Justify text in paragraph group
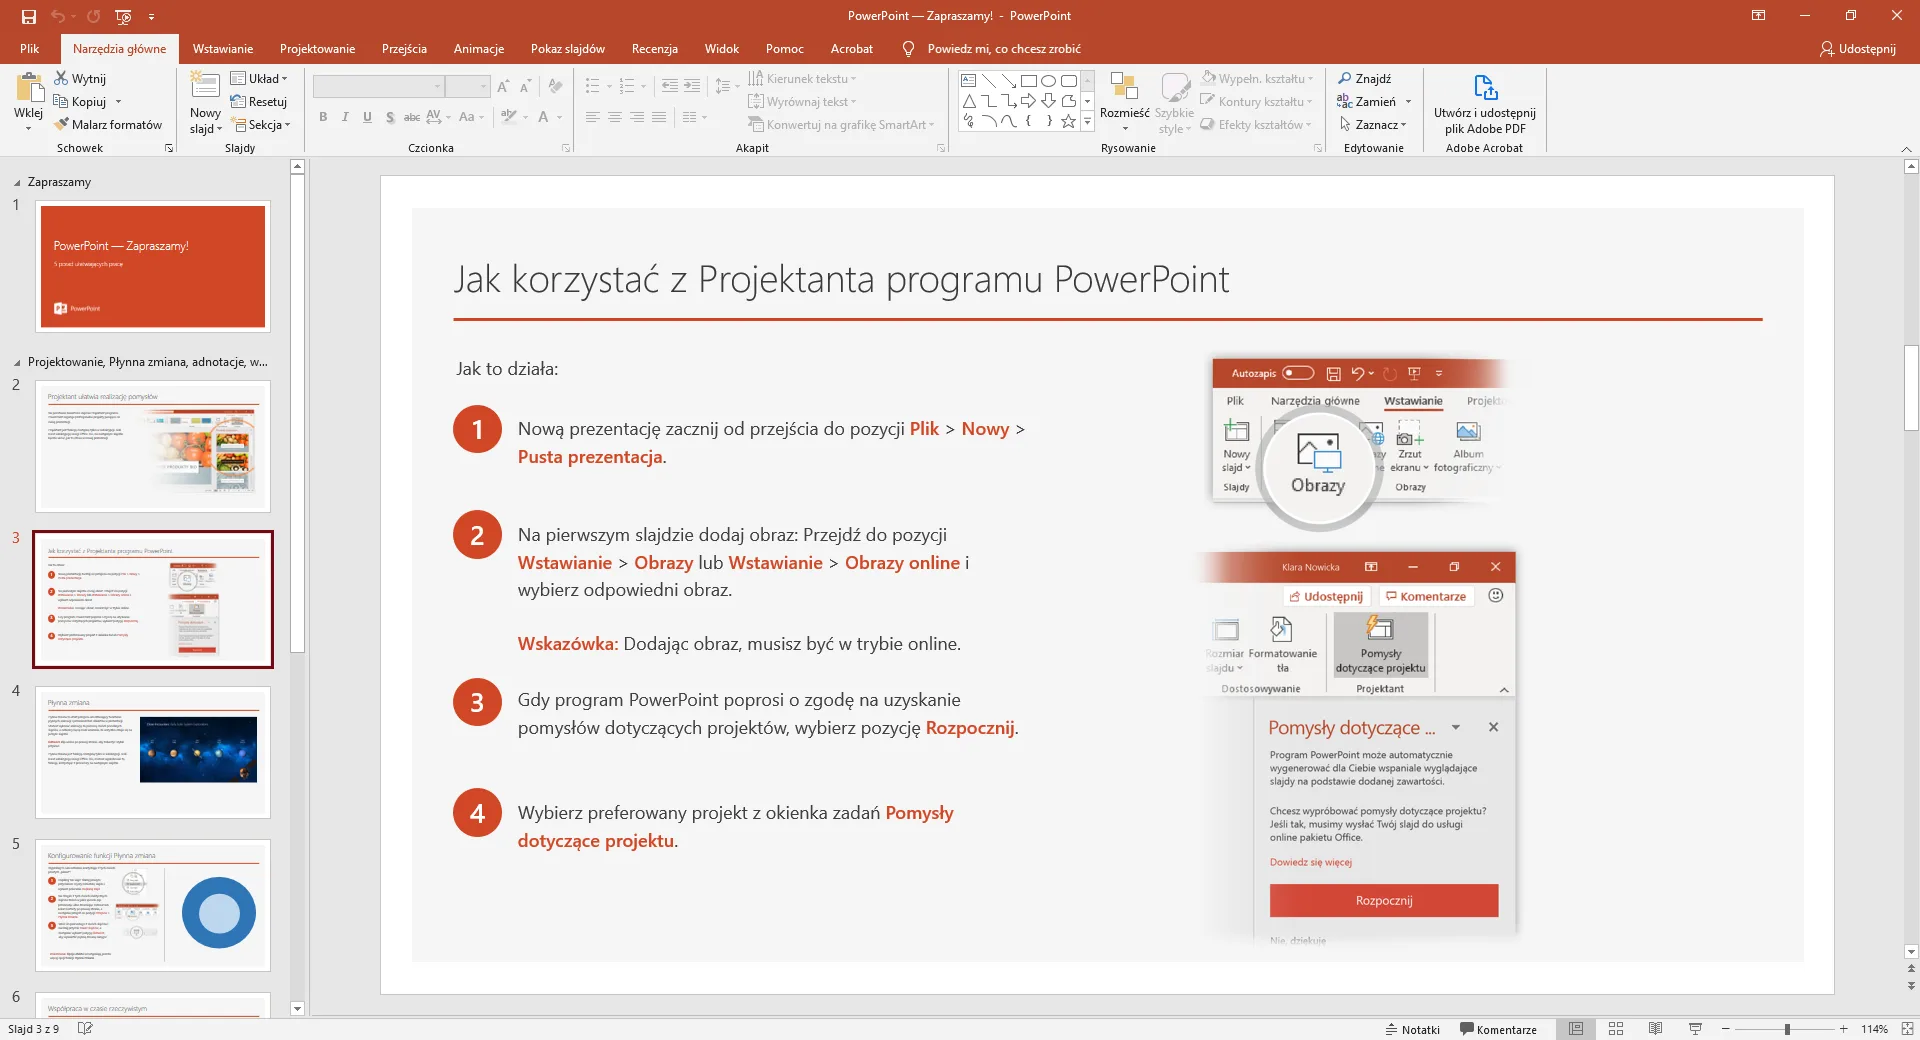 click(x=658, y=117)
